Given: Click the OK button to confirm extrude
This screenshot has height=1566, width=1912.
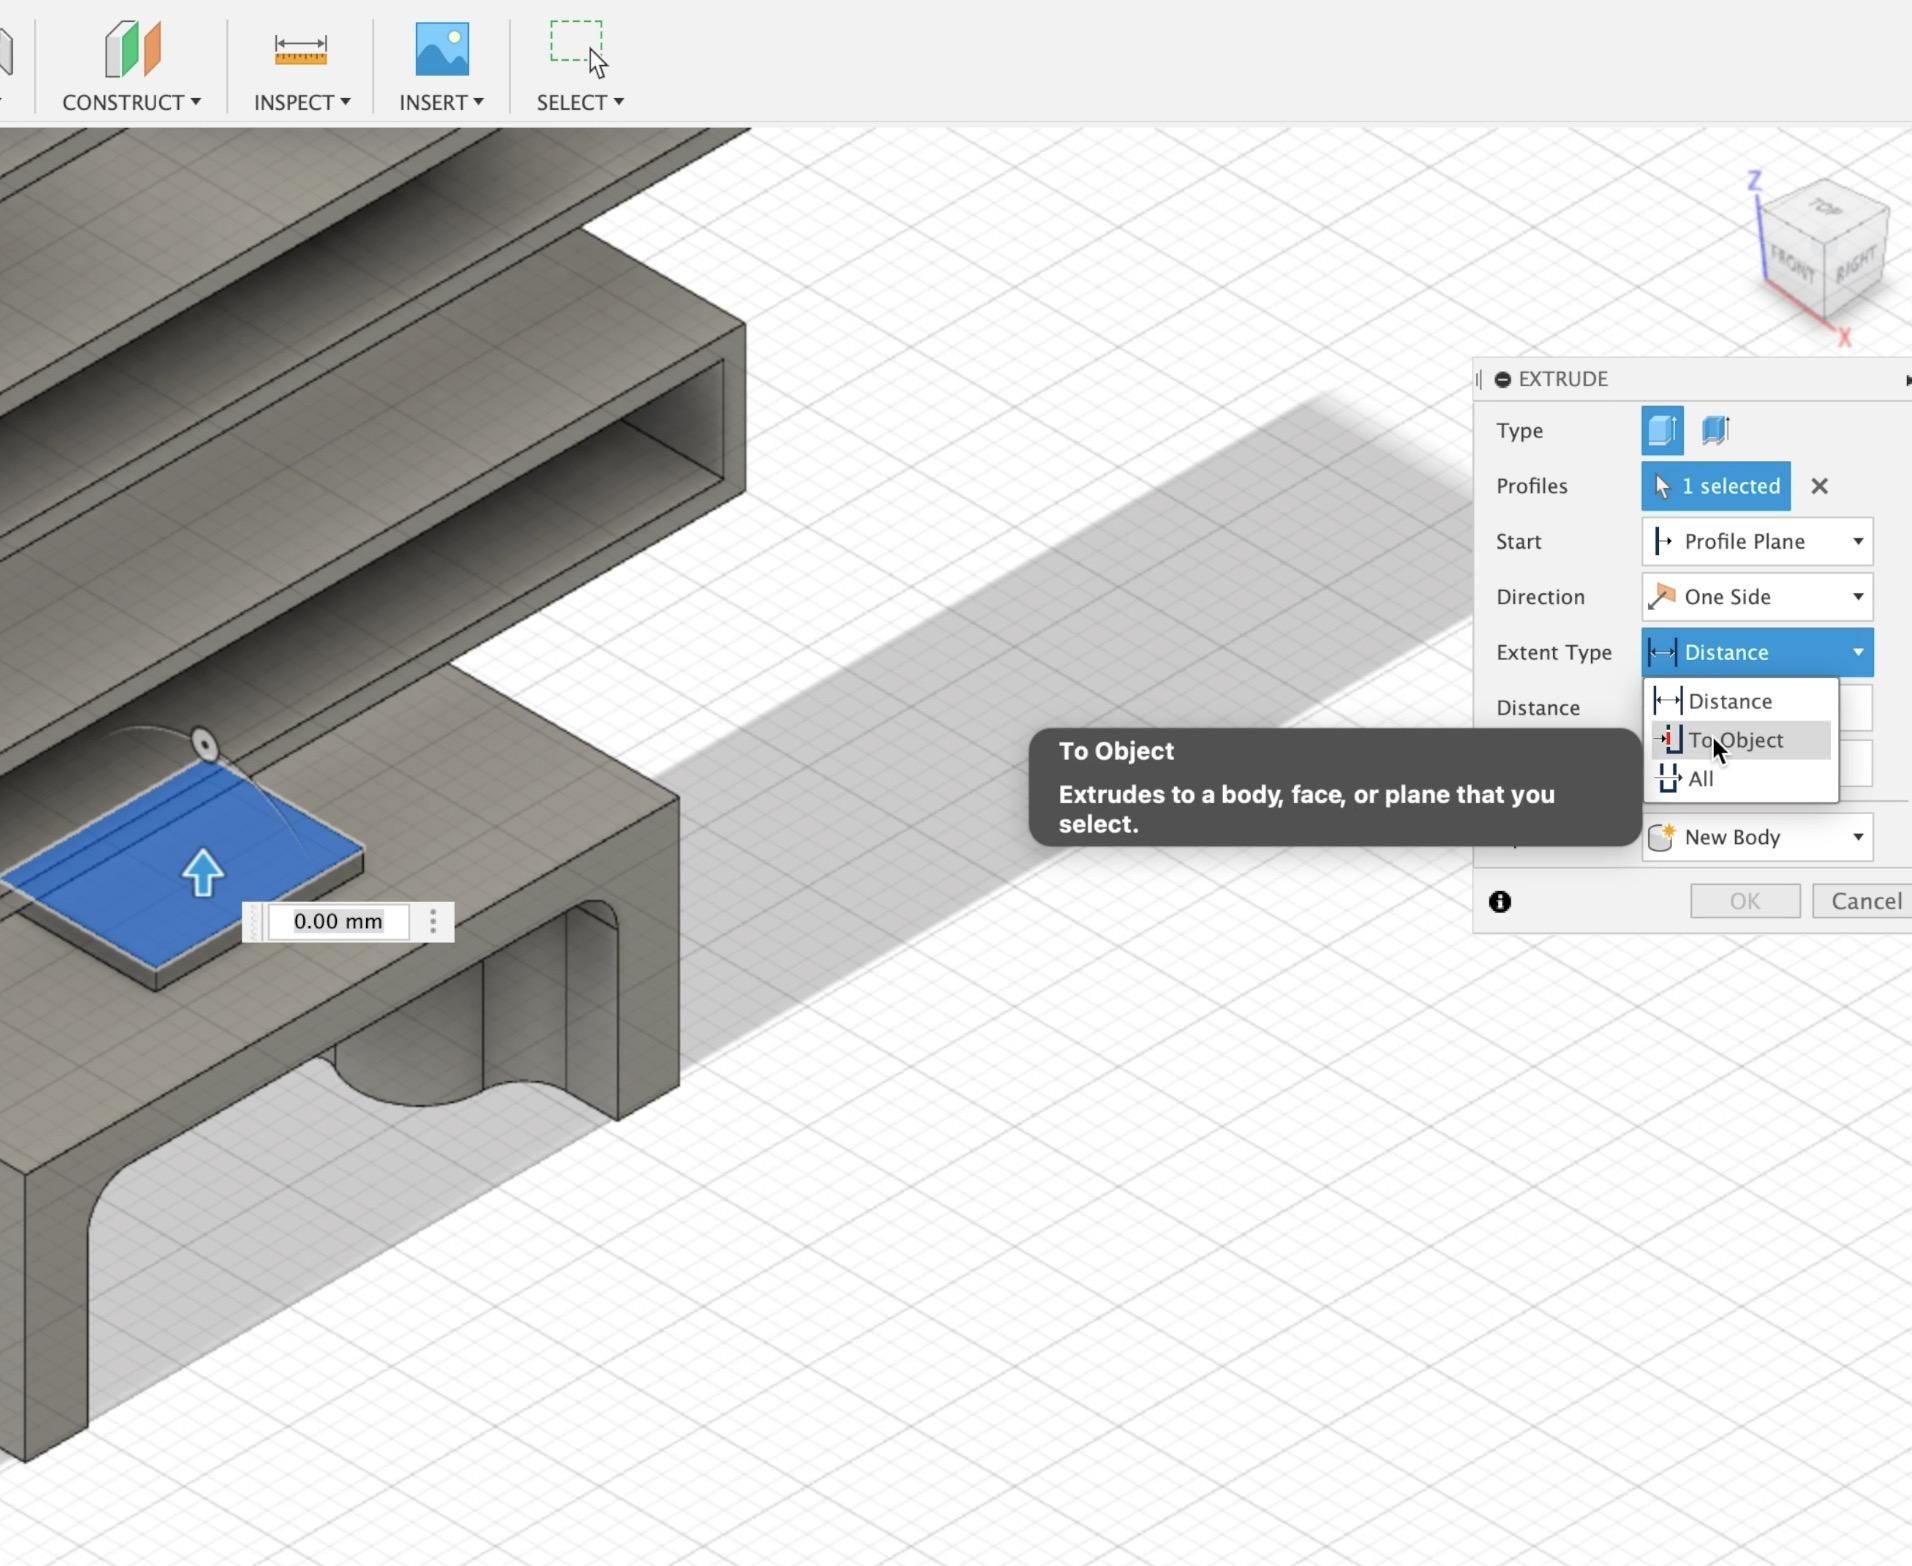Looking at the screenshot, I should [1744, 900].
